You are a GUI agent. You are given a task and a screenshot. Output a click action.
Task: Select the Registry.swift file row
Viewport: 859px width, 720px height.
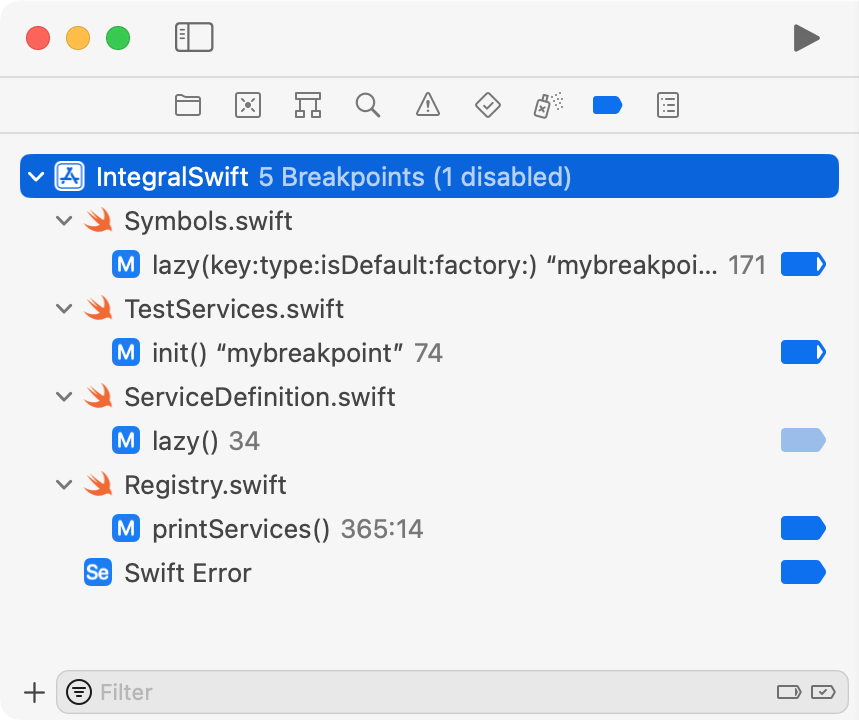pyautogui.click(x=430, y=485)
